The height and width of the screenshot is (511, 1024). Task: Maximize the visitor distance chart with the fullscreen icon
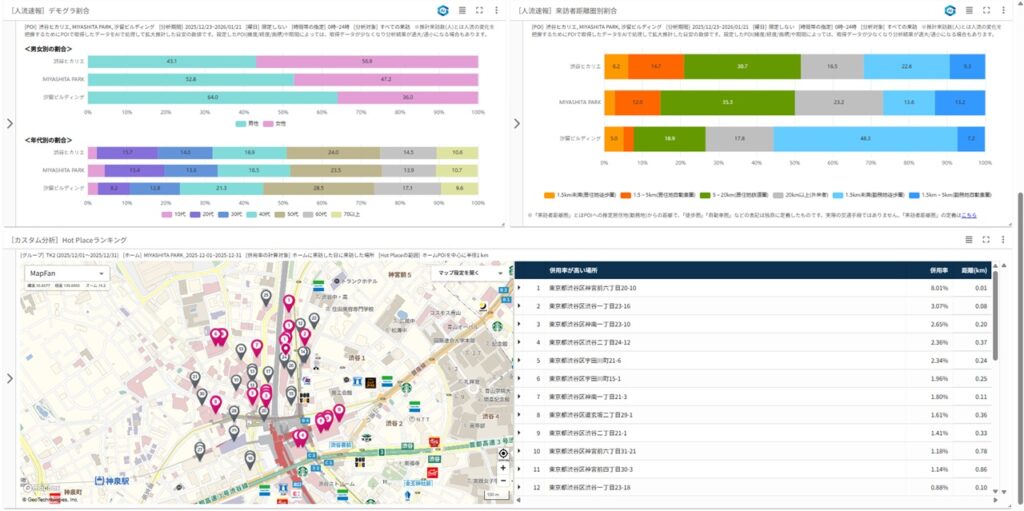click(987, 10)
